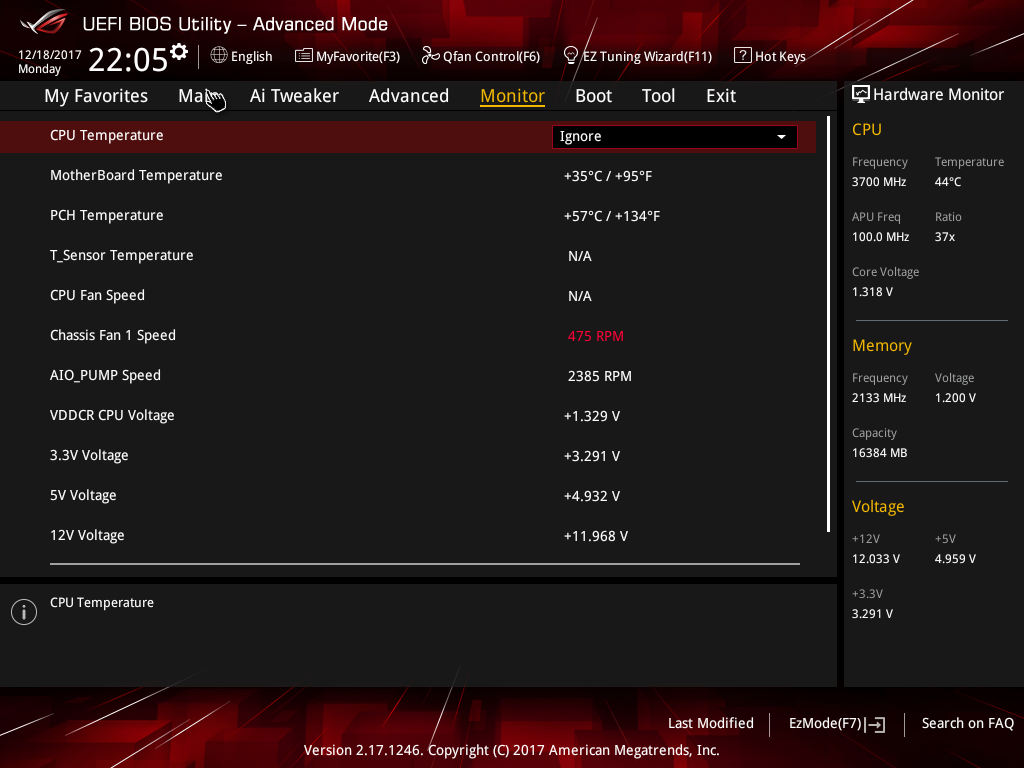The width and height of the screenshot is (1024, 768).
Task: Open the My Favorites tab
Action: click(96, 96)
